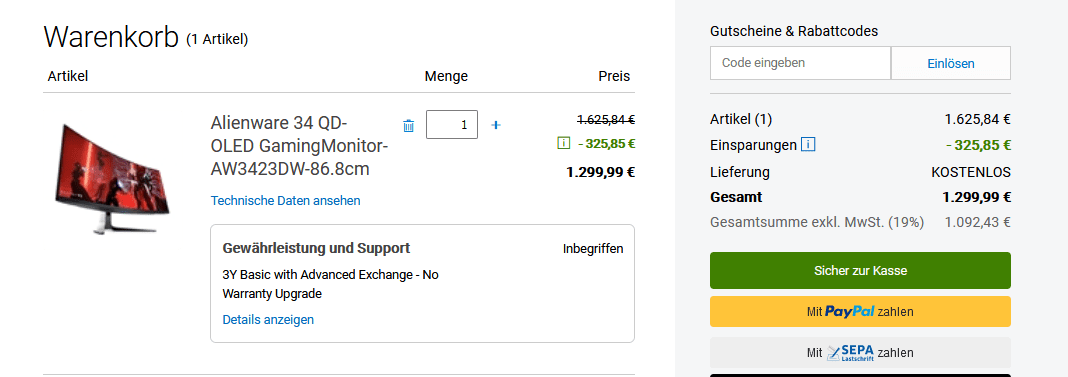Click the Gesamtsumme exkl. MwSt. line
Image resolution: width=1068 pixels, height=377 pixels.
(x=860, y=222)
